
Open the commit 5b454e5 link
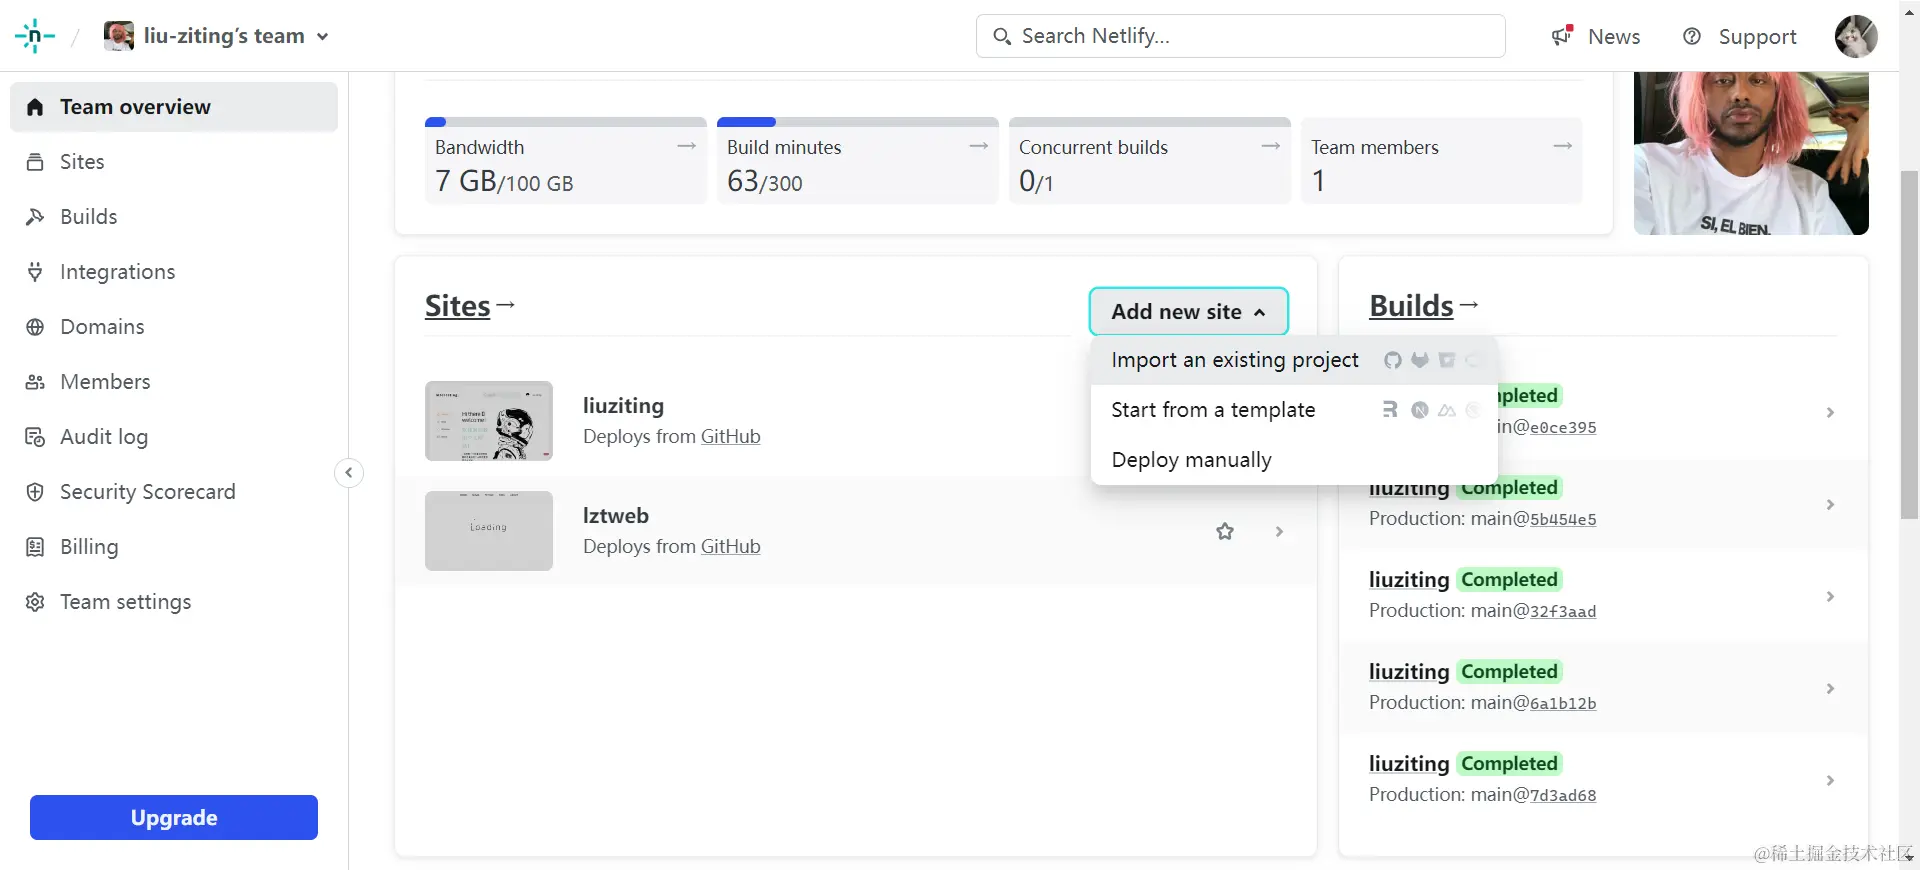1563,520
